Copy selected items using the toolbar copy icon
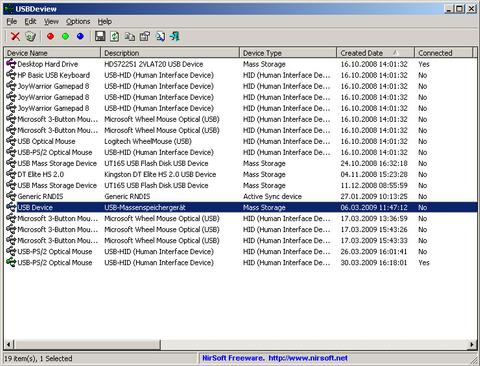480x366 pixels. coord(130,36)
